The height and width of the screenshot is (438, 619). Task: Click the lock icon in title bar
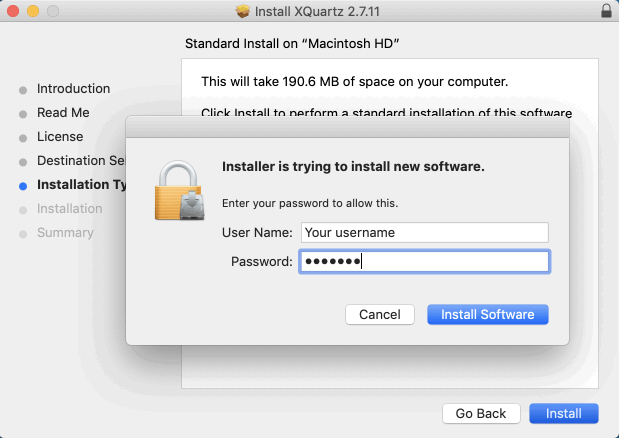pyautogui.click(x=606, y=11)
